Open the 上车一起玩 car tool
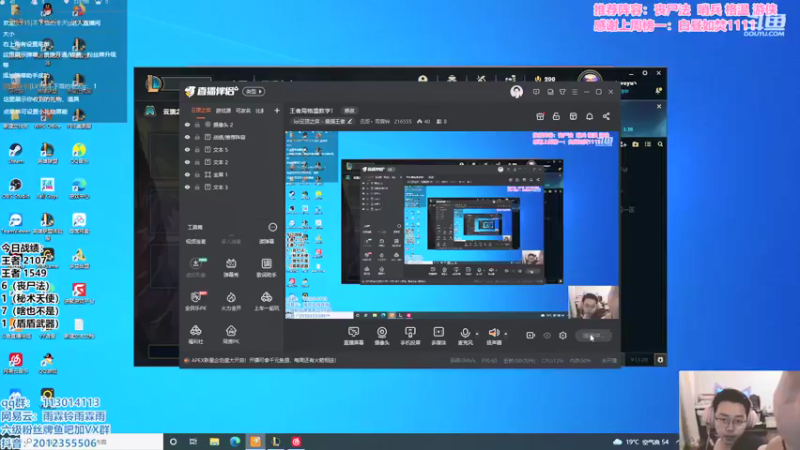Image resolution: width=800 pixels, height=450 pixels. [266, 301]
